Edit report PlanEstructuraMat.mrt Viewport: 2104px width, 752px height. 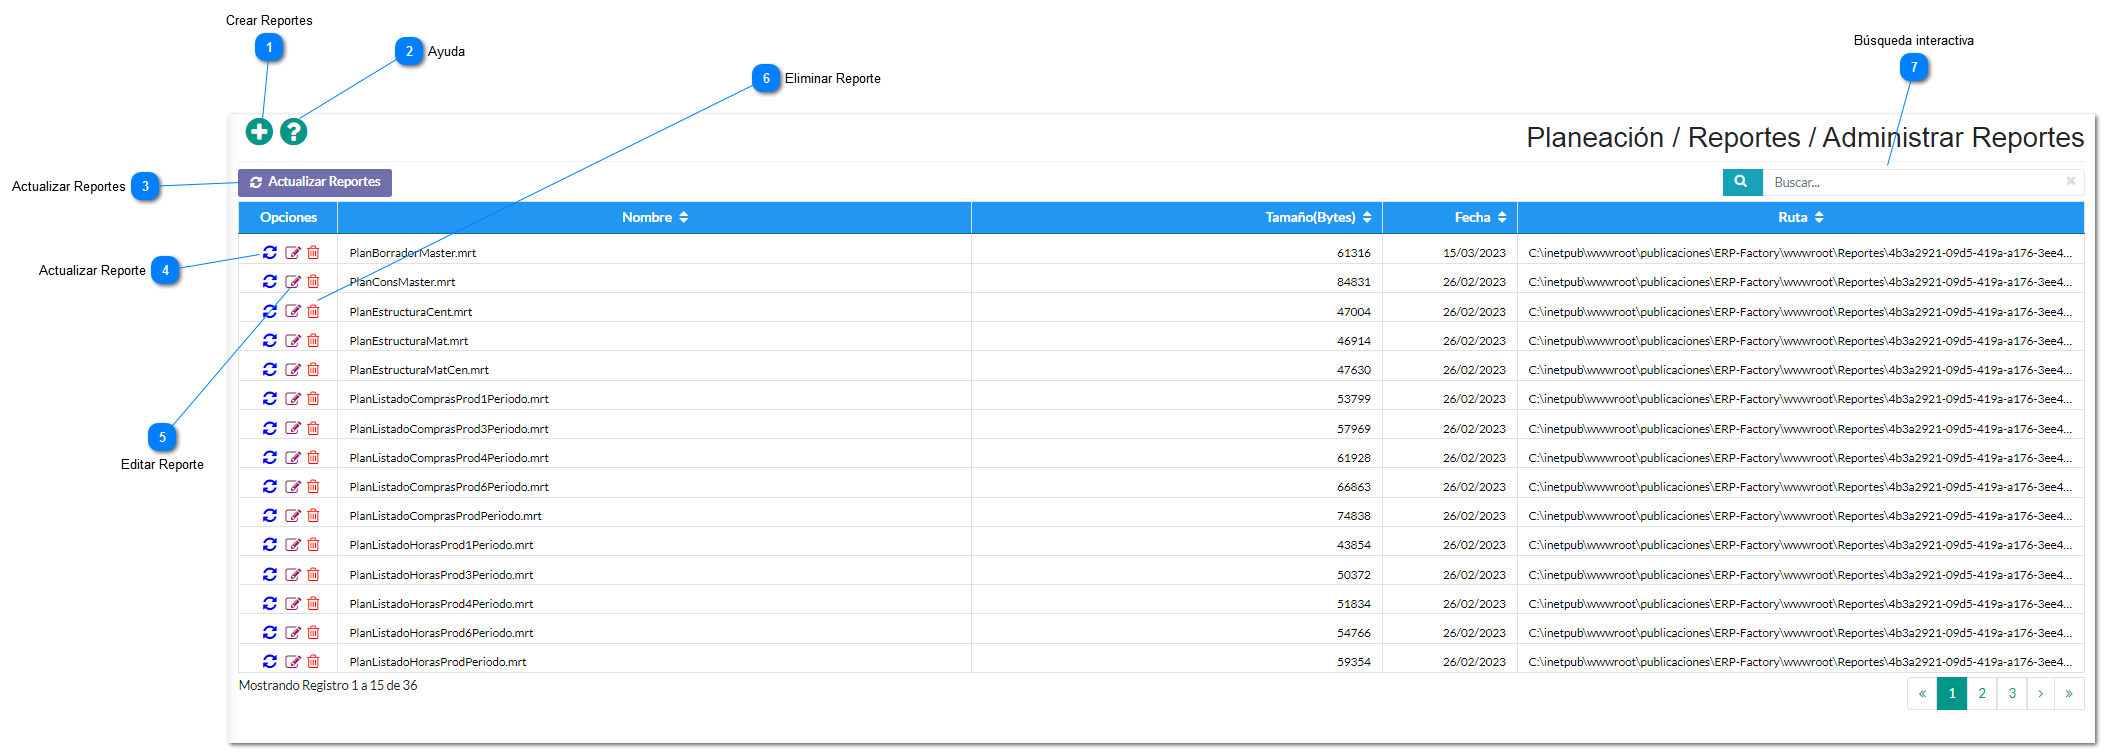tap(293, 340)
